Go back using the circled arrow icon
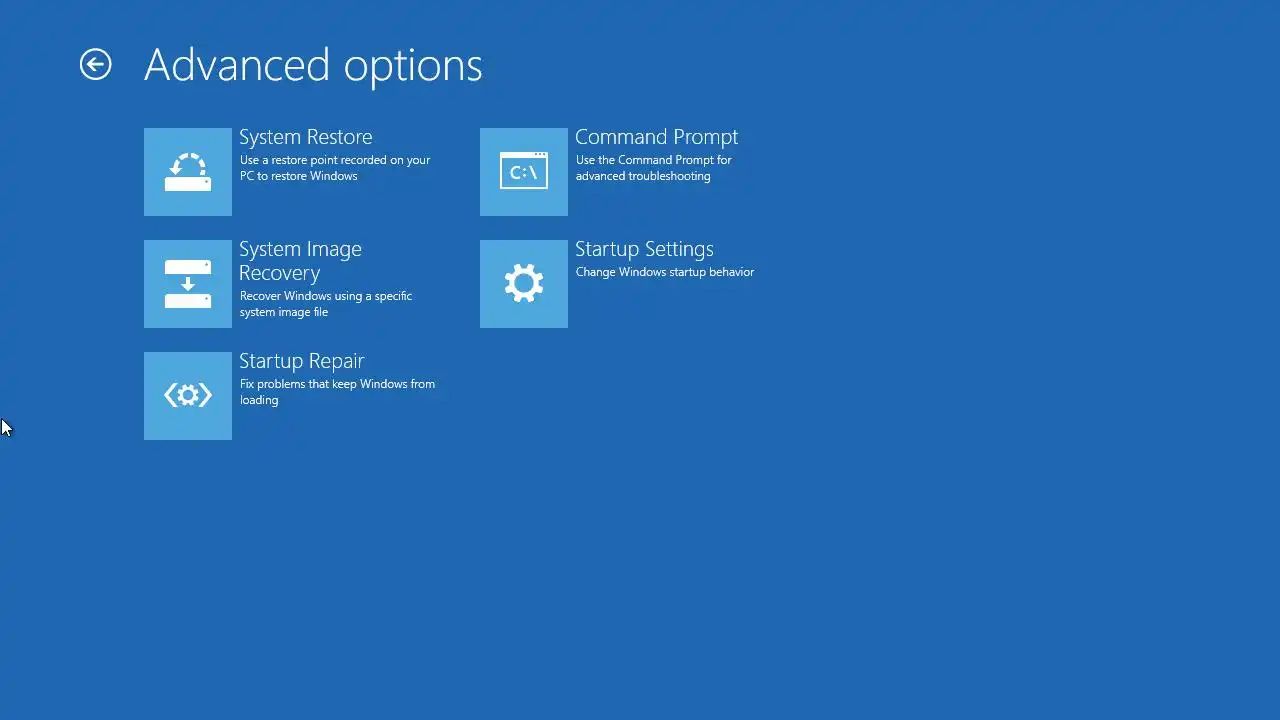1280x720 pixels. tap(96, 65)
